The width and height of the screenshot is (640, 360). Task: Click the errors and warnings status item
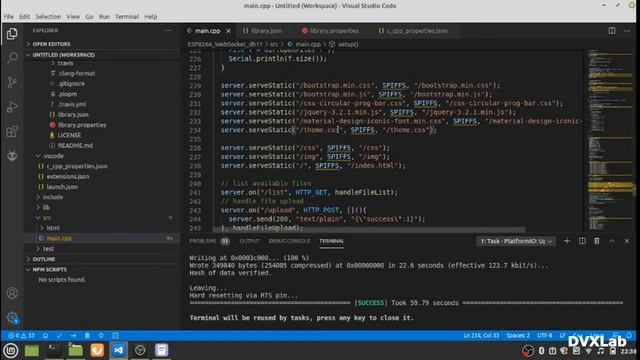point(21,336)
